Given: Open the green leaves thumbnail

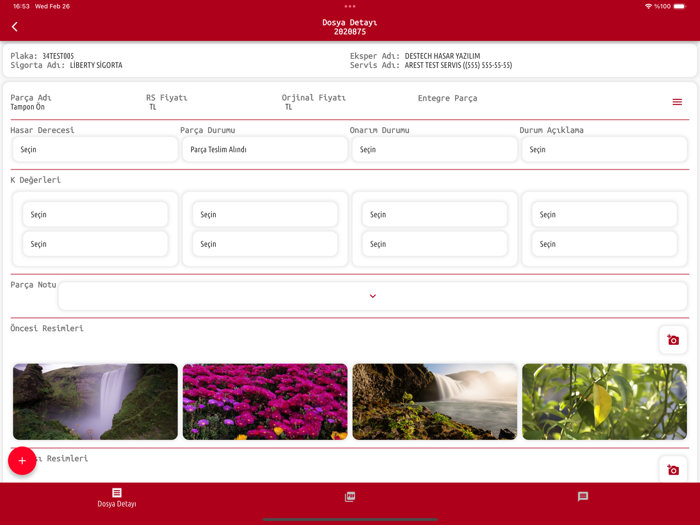Looking at the screenshot, I should click(604, 401).
